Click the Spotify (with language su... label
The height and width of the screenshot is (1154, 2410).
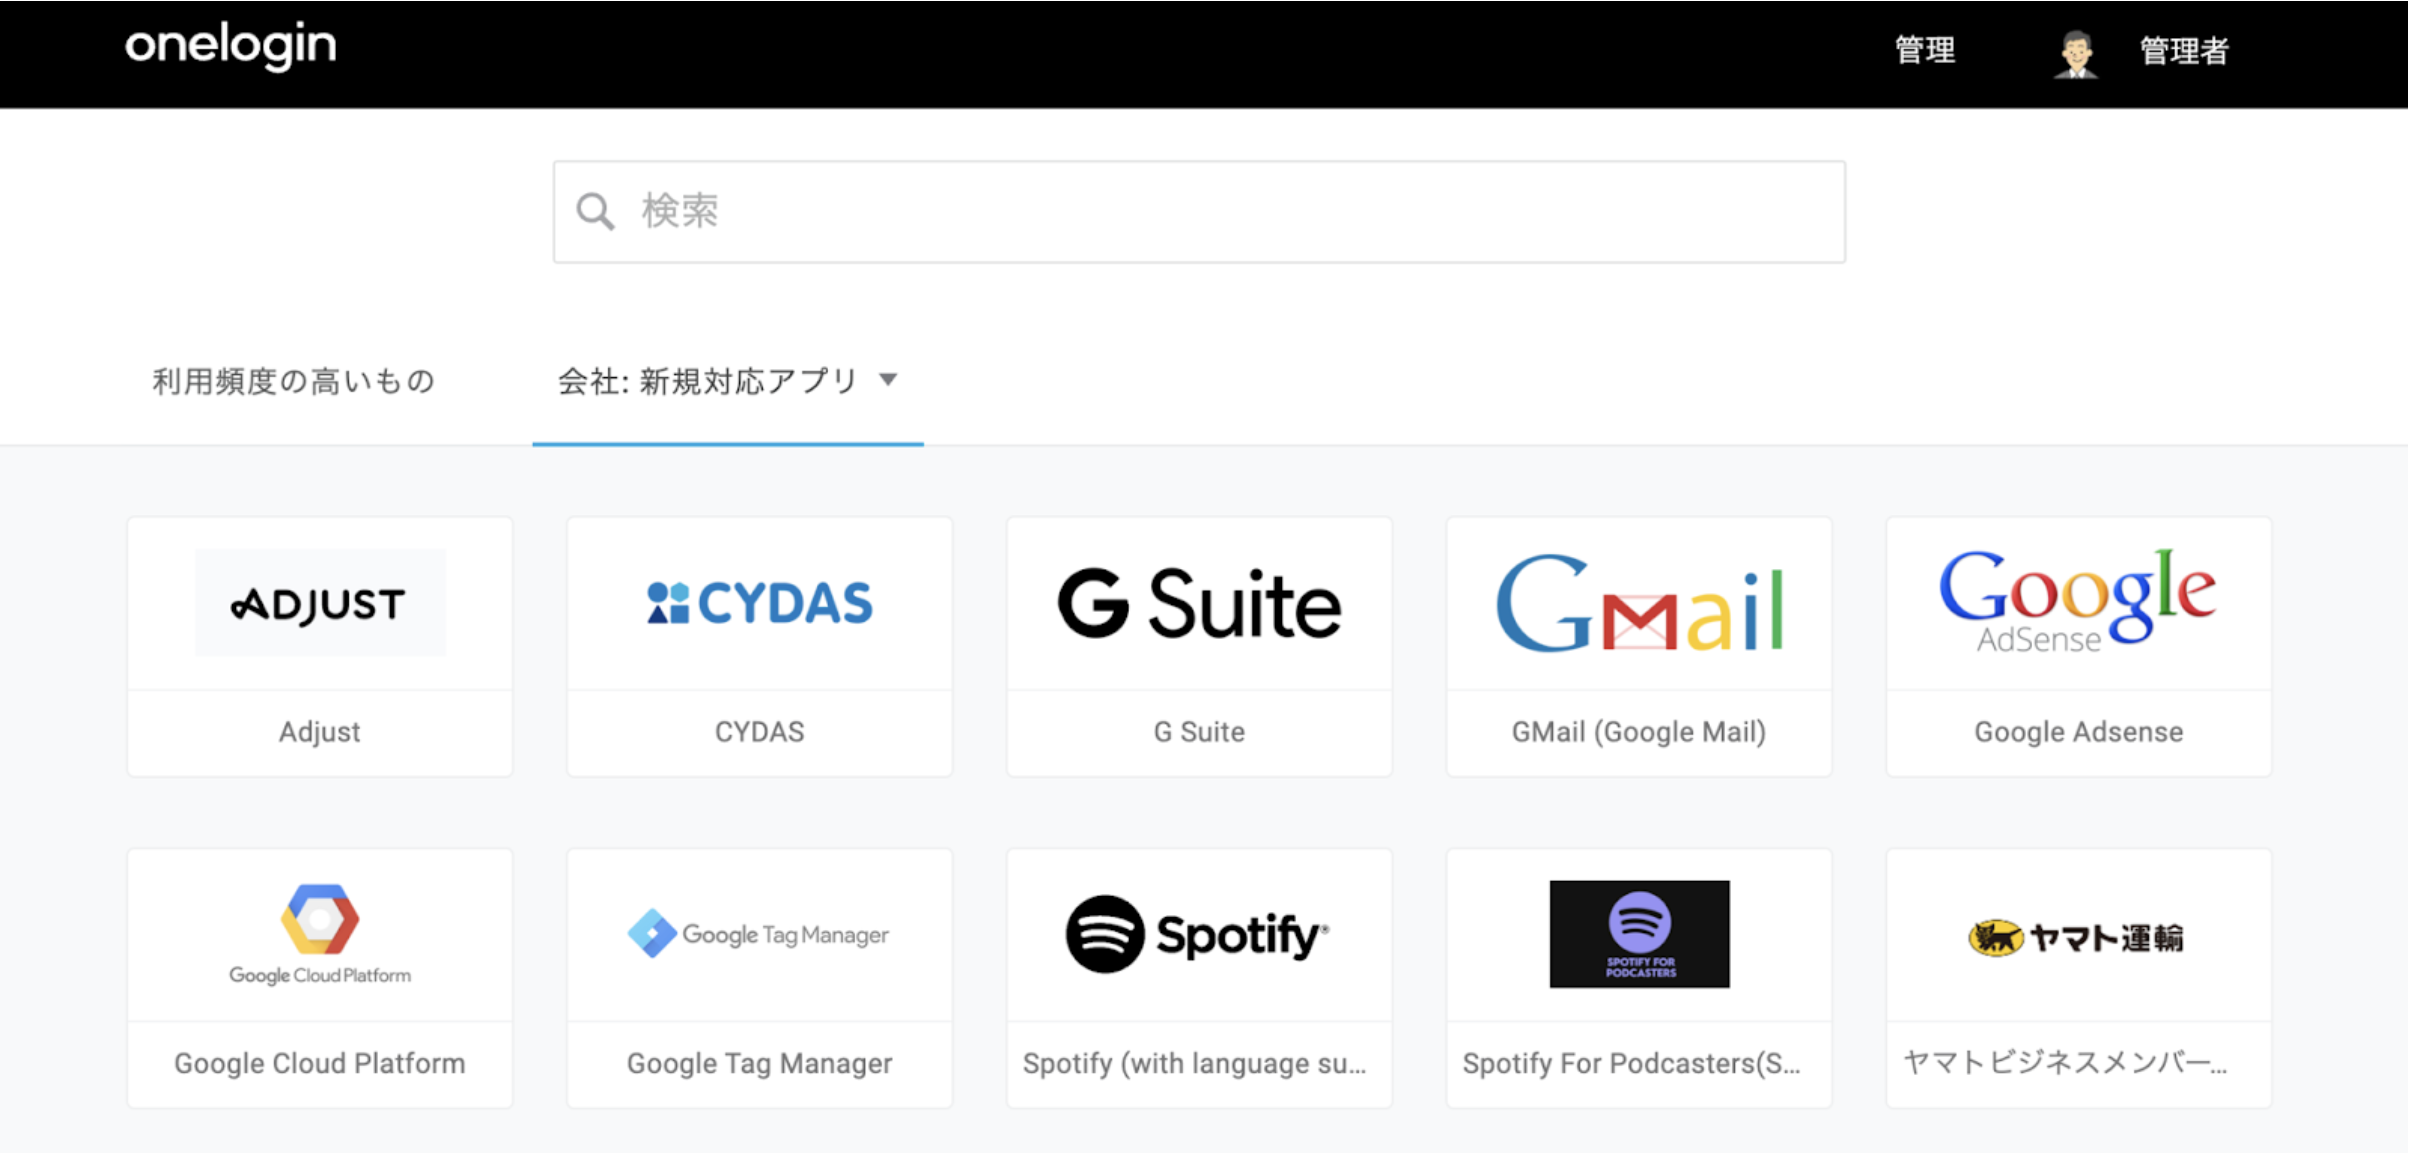coord(1194,1063)
